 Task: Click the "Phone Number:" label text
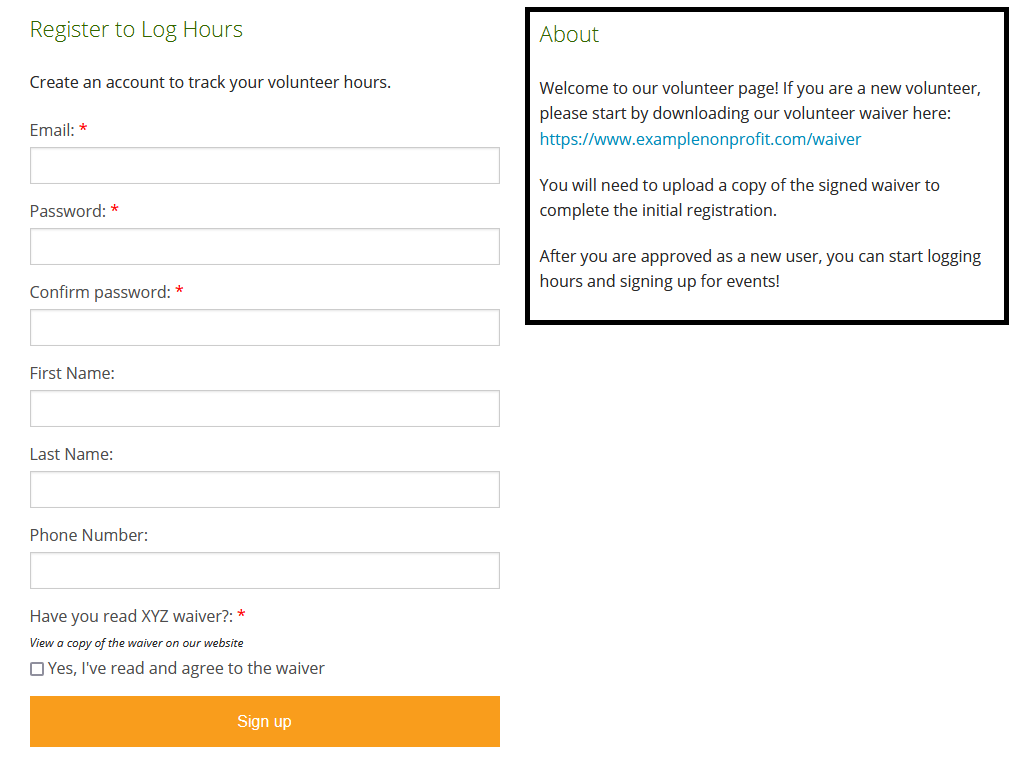click(89, 535)
